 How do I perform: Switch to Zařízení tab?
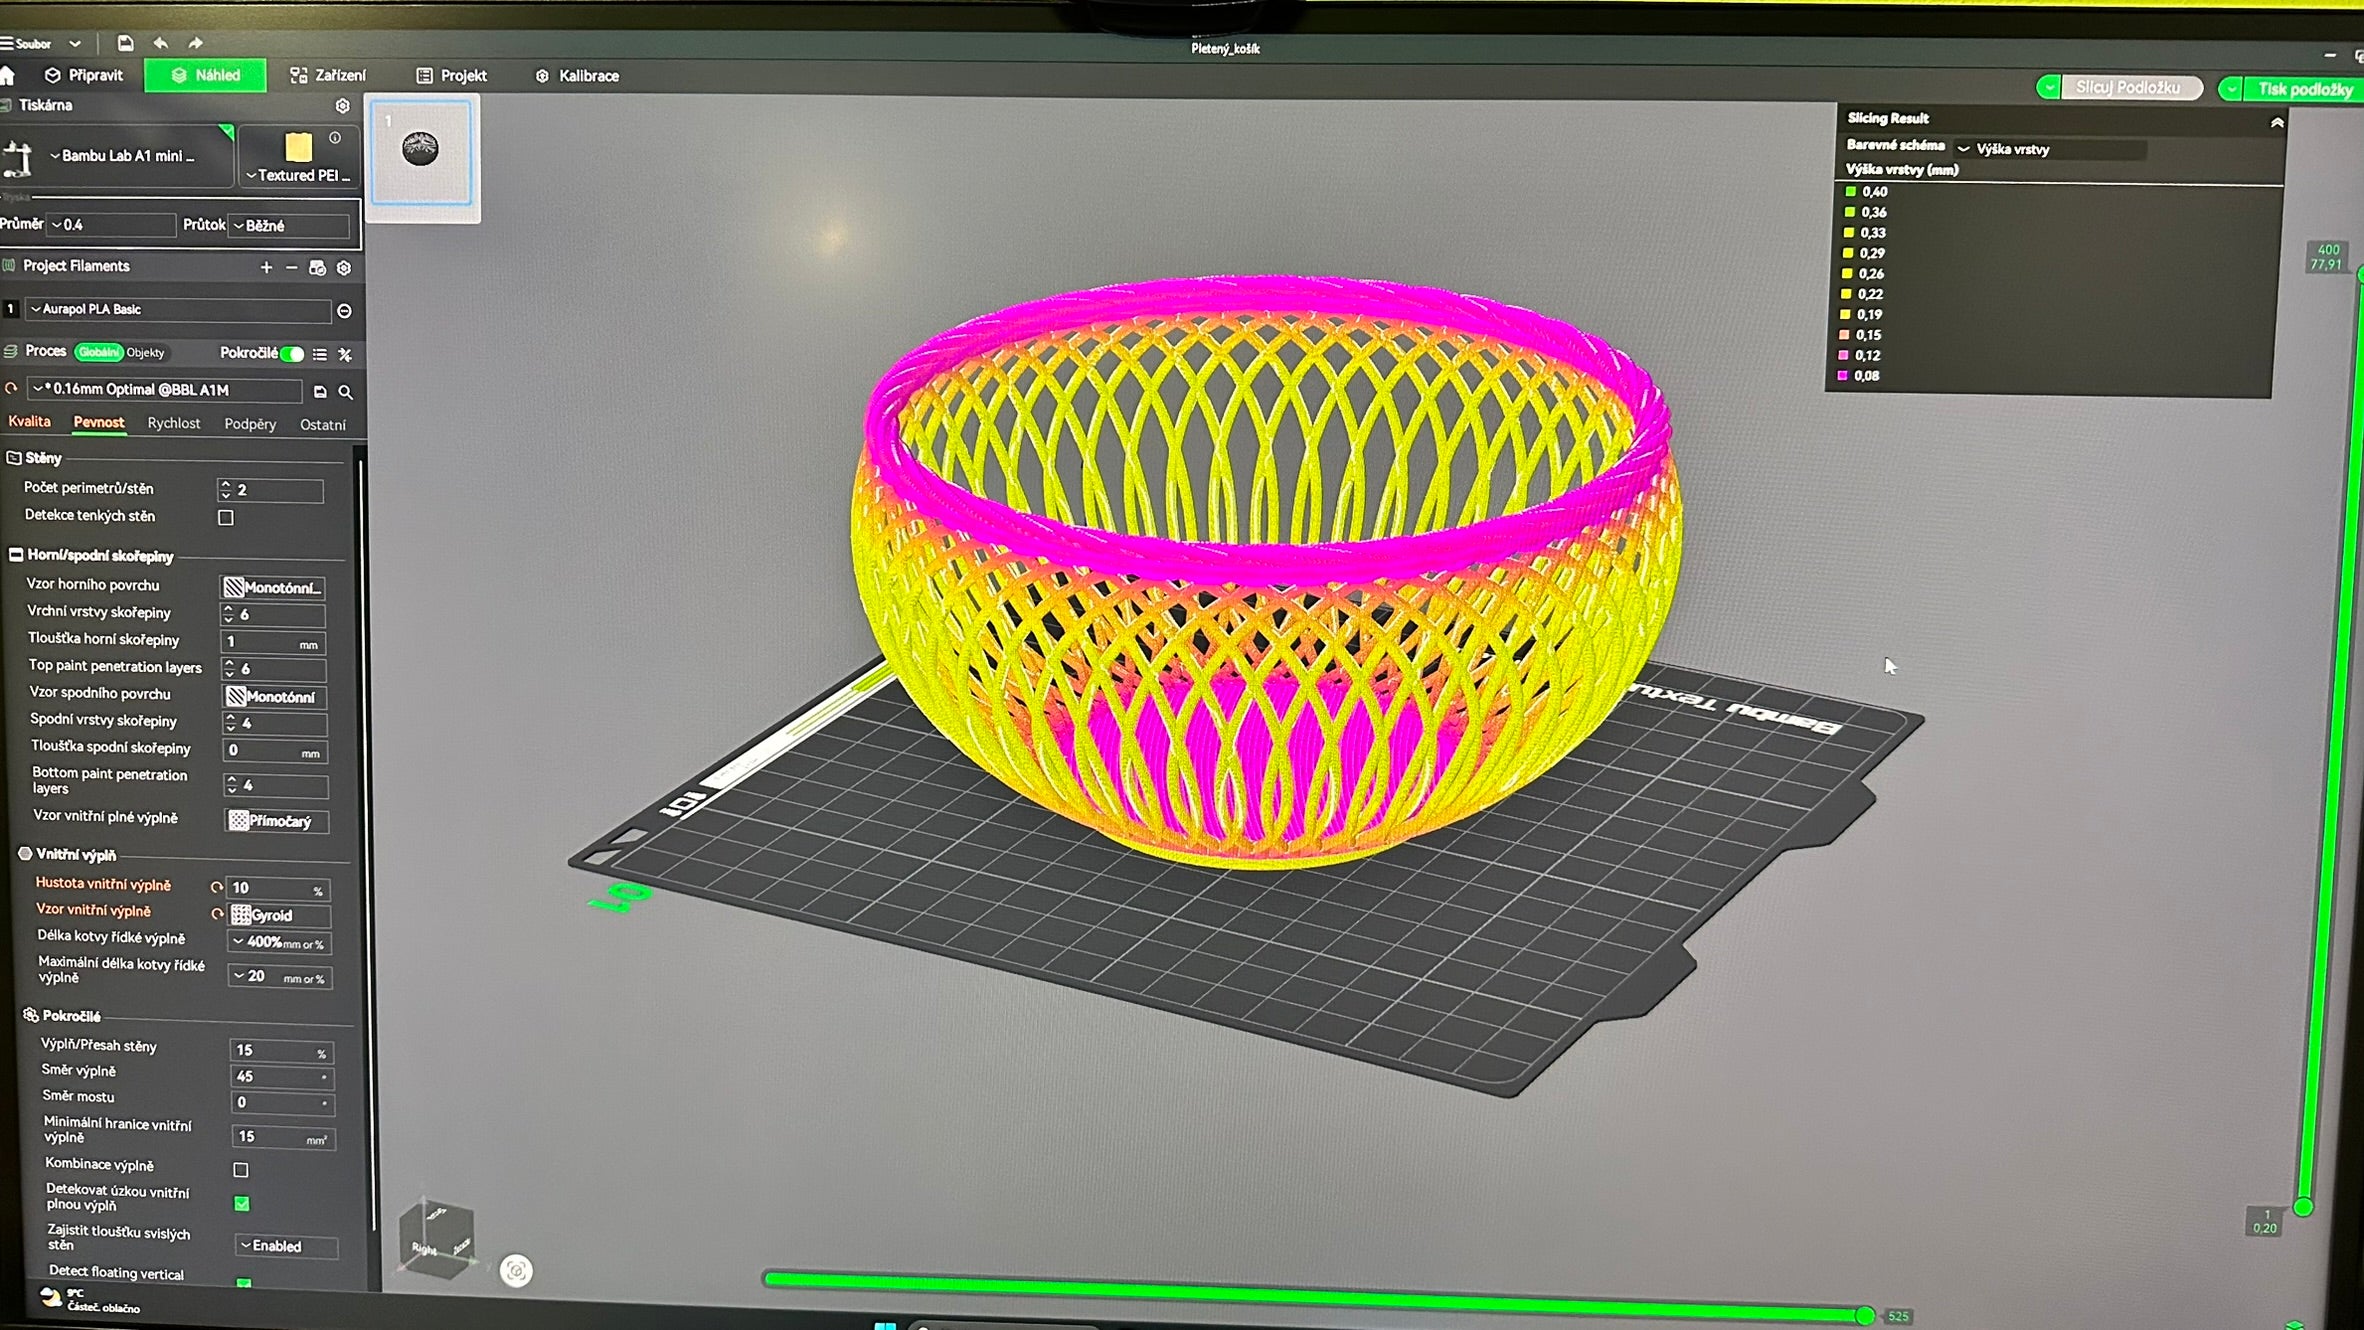(x=328, y=76)
